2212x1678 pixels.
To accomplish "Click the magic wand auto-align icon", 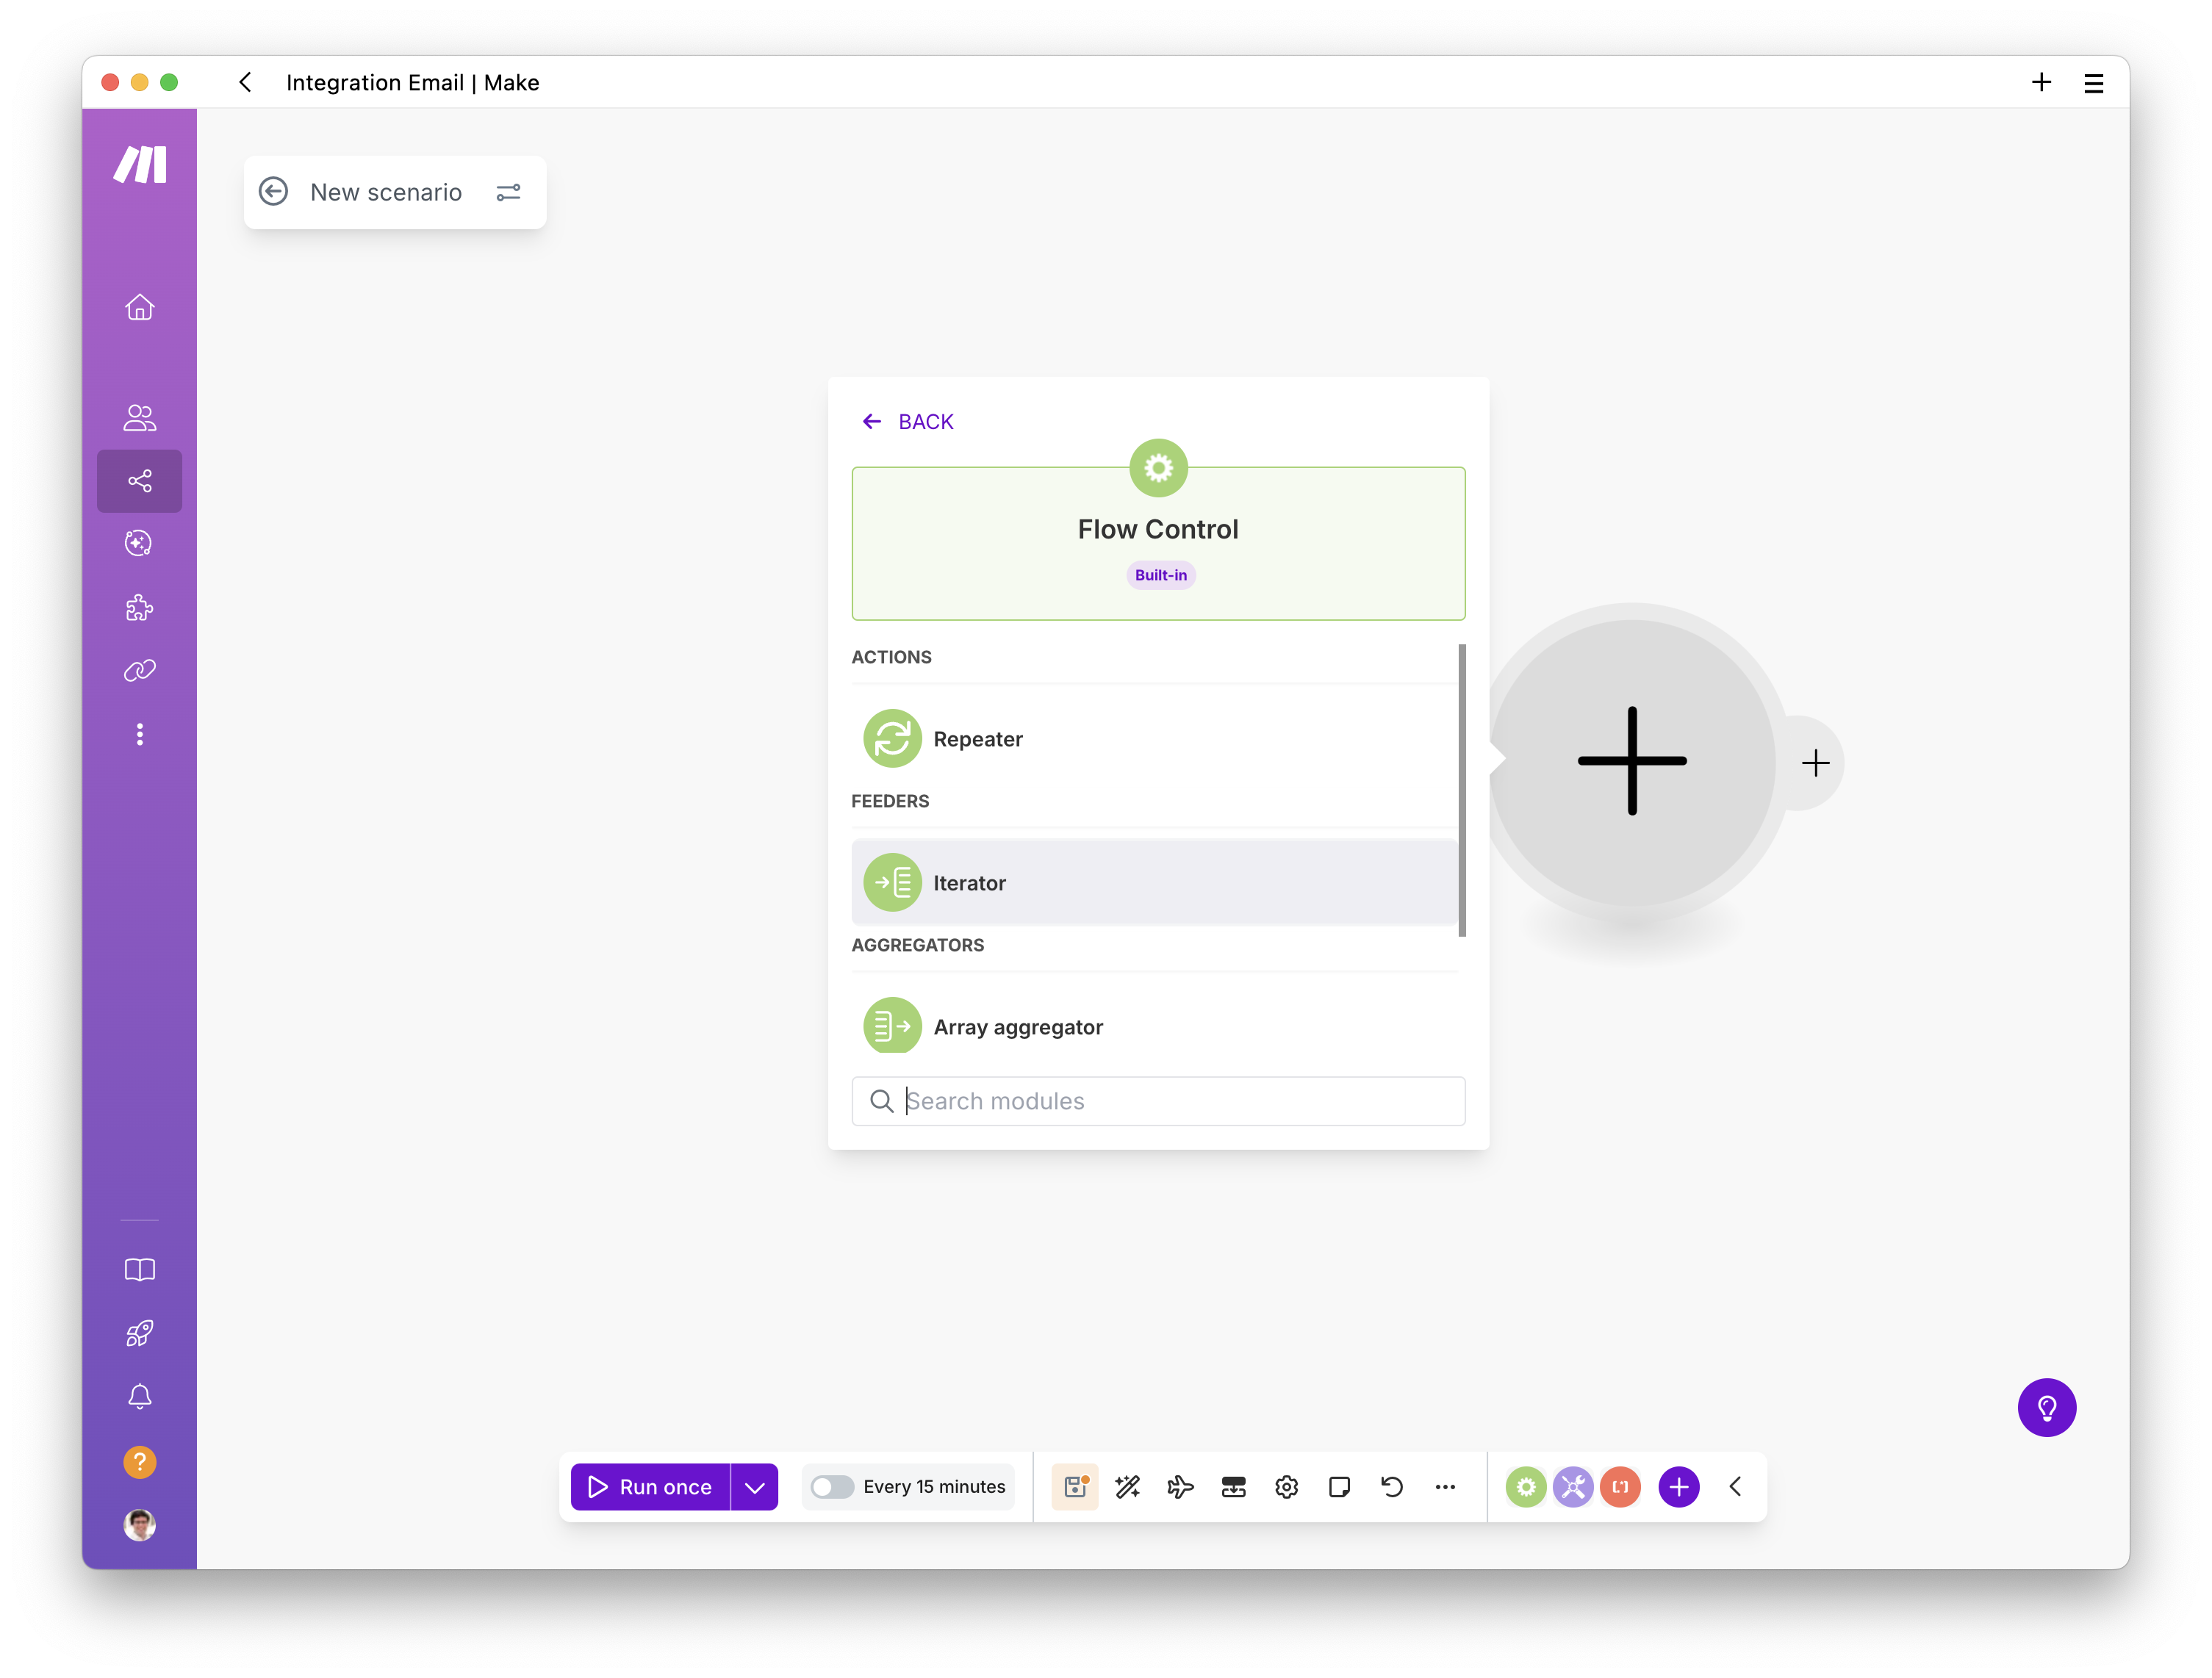I will [x=1127, y=1487].
